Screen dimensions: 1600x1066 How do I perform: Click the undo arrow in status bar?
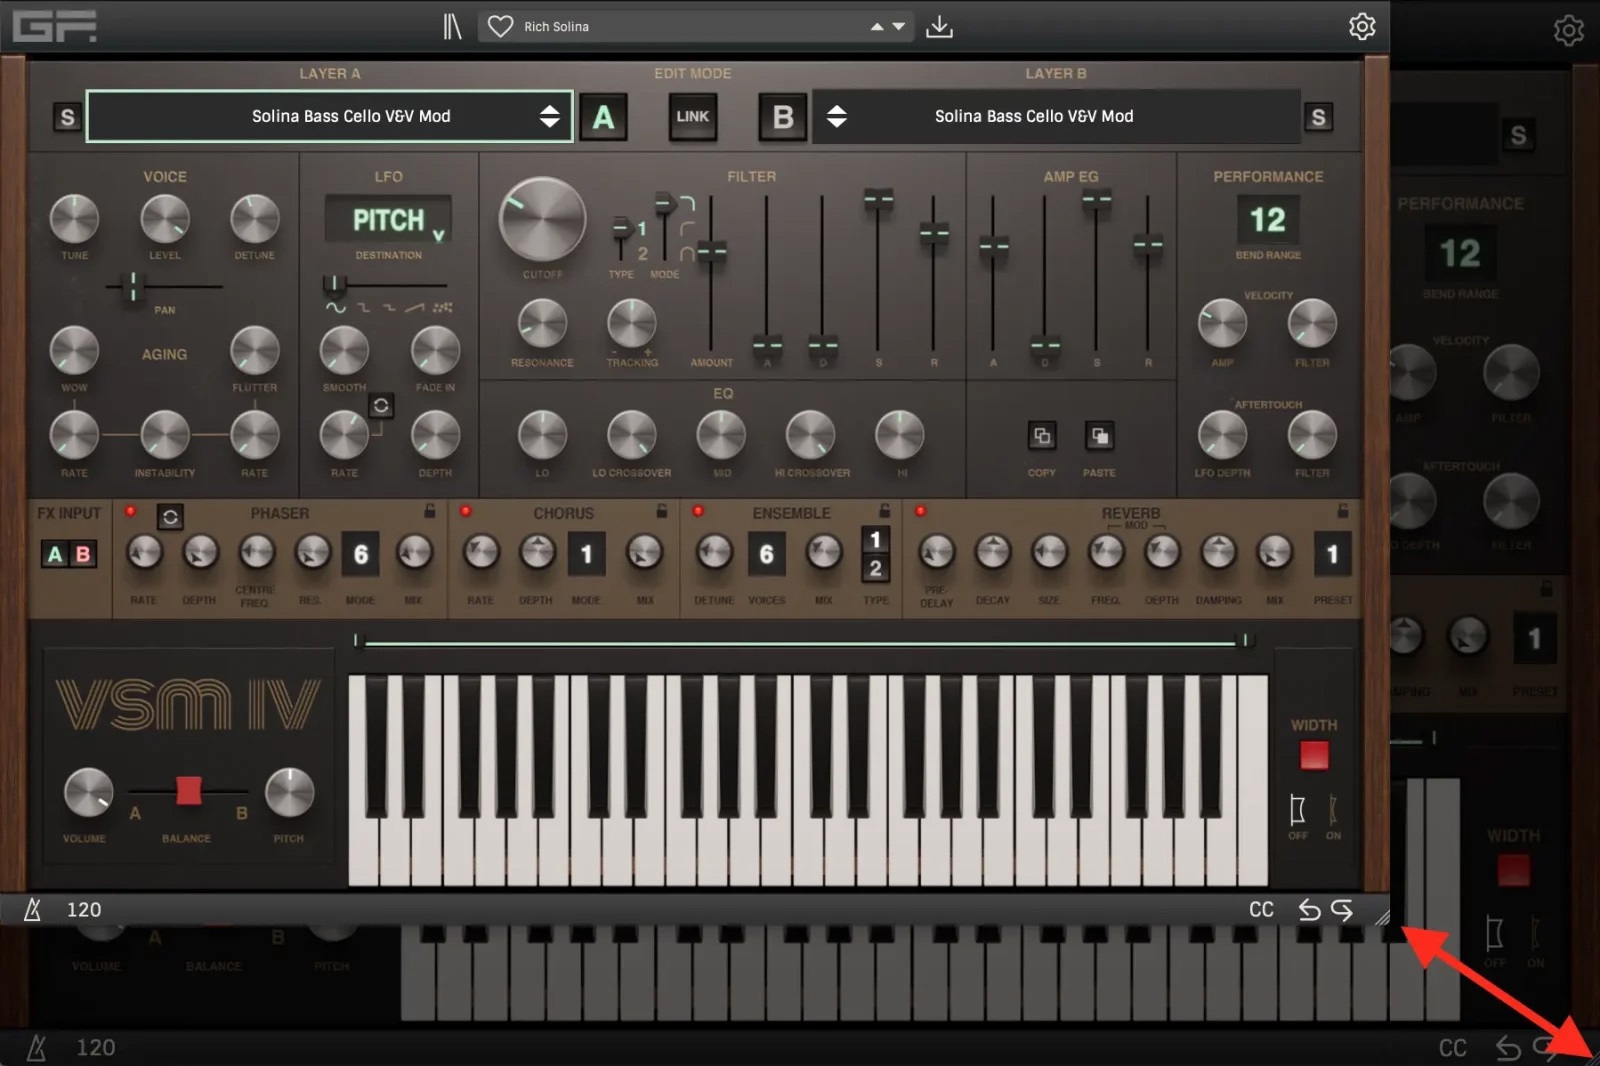[1310, 910]
